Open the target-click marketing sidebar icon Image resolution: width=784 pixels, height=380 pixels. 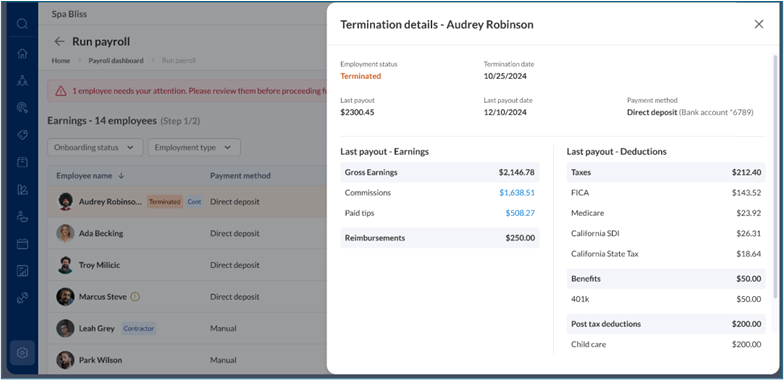pos(22,108)
